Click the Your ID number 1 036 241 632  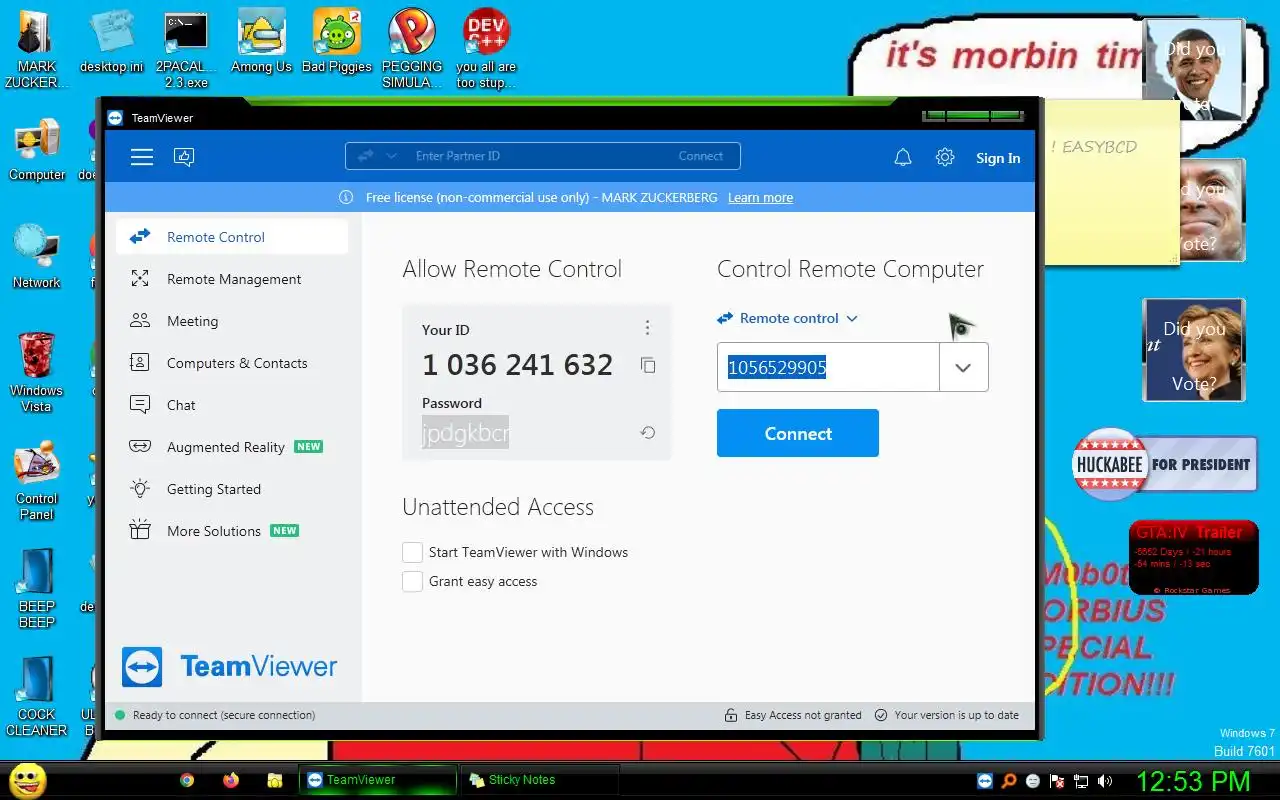[517, 365]
